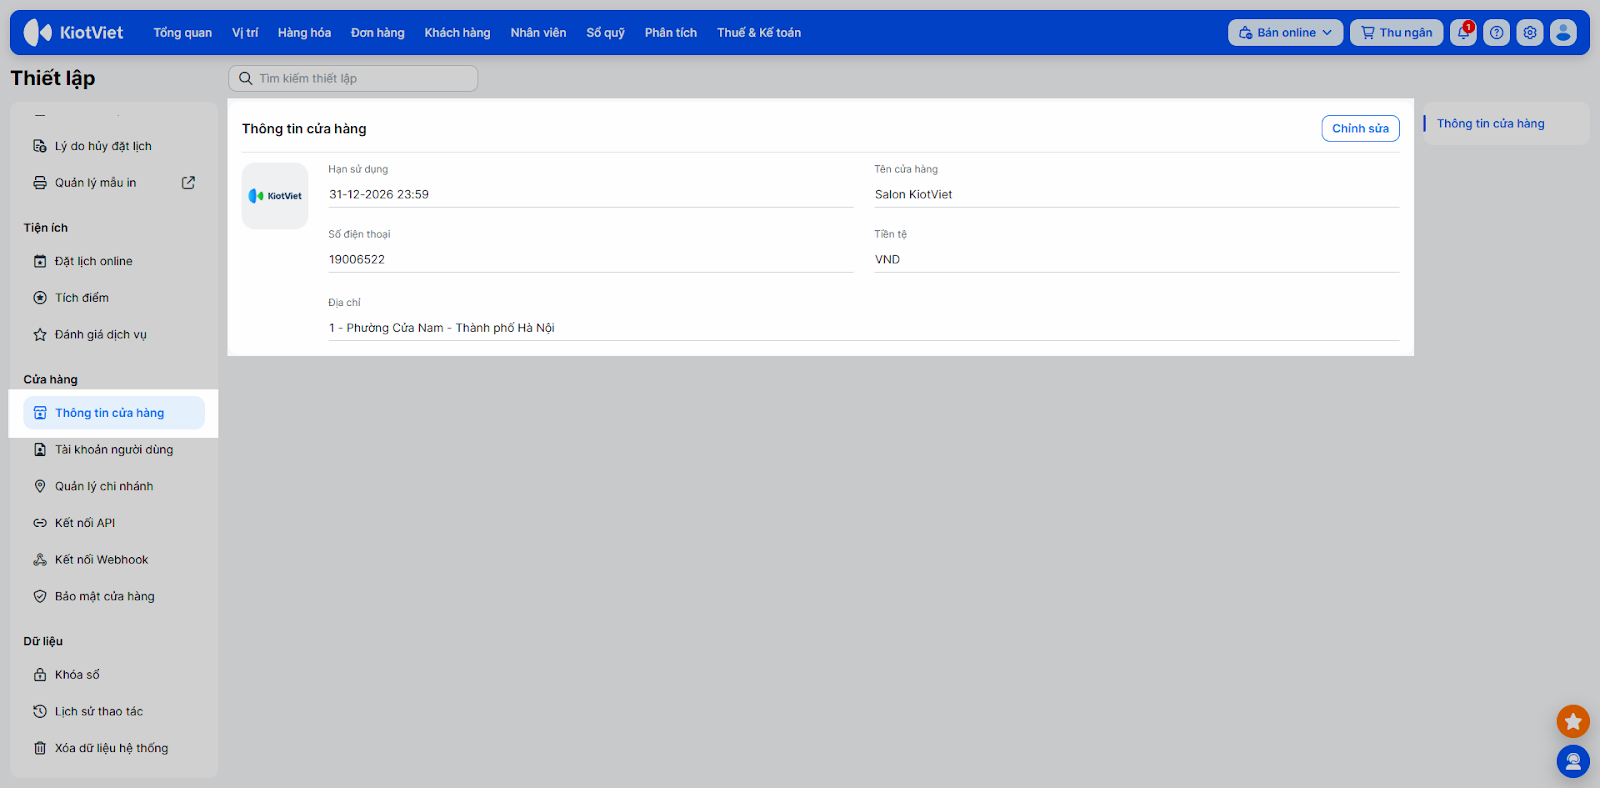1600x788 pixels.
Task: Select Kết nối API in sidebar
Action: pos(114,523)
